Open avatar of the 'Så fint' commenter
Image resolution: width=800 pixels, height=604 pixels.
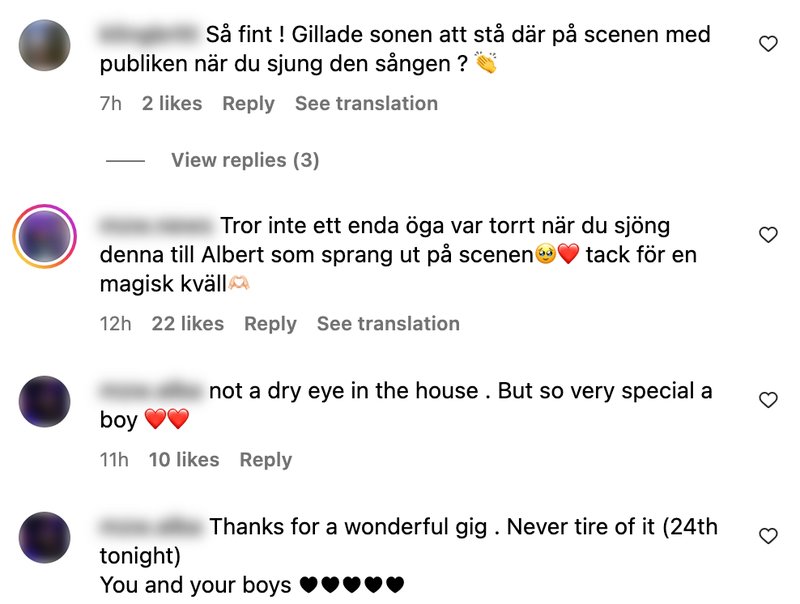coord(44,45)
